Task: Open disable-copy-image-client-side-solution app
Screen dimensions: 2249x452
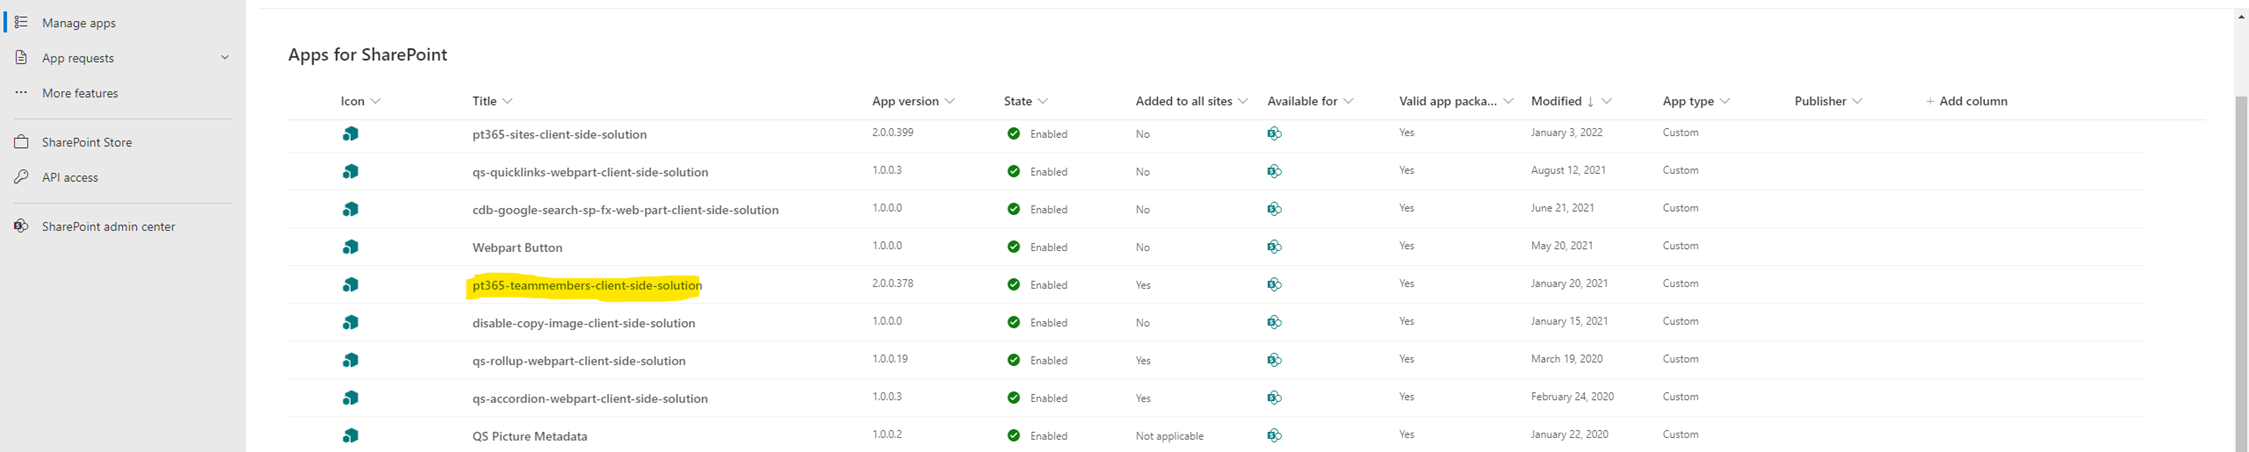Action: (x=583, y=323)
